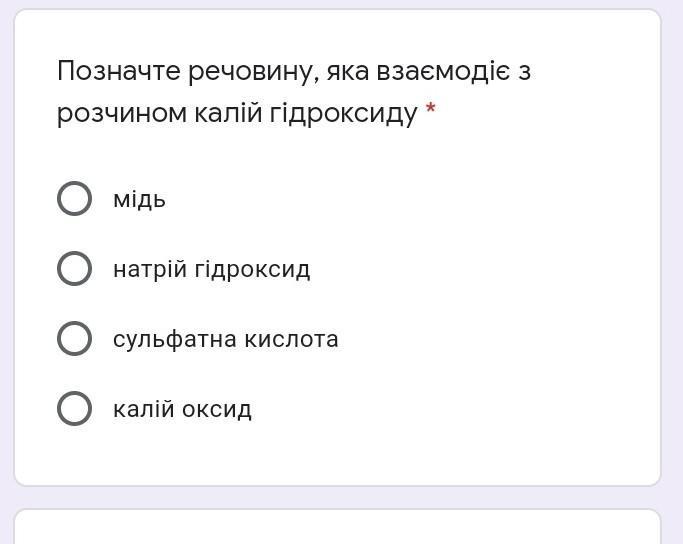Click the калій оксид label text
This screenshot has width=683, height=544.
[x=182, y=409]
